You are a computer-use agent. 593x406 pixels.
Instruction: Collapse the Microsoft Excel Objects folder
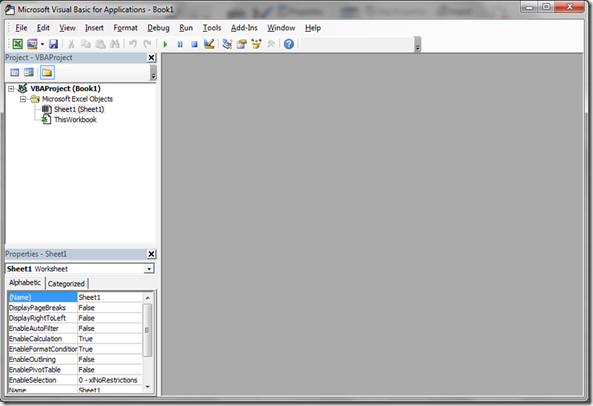coord(23,99)
